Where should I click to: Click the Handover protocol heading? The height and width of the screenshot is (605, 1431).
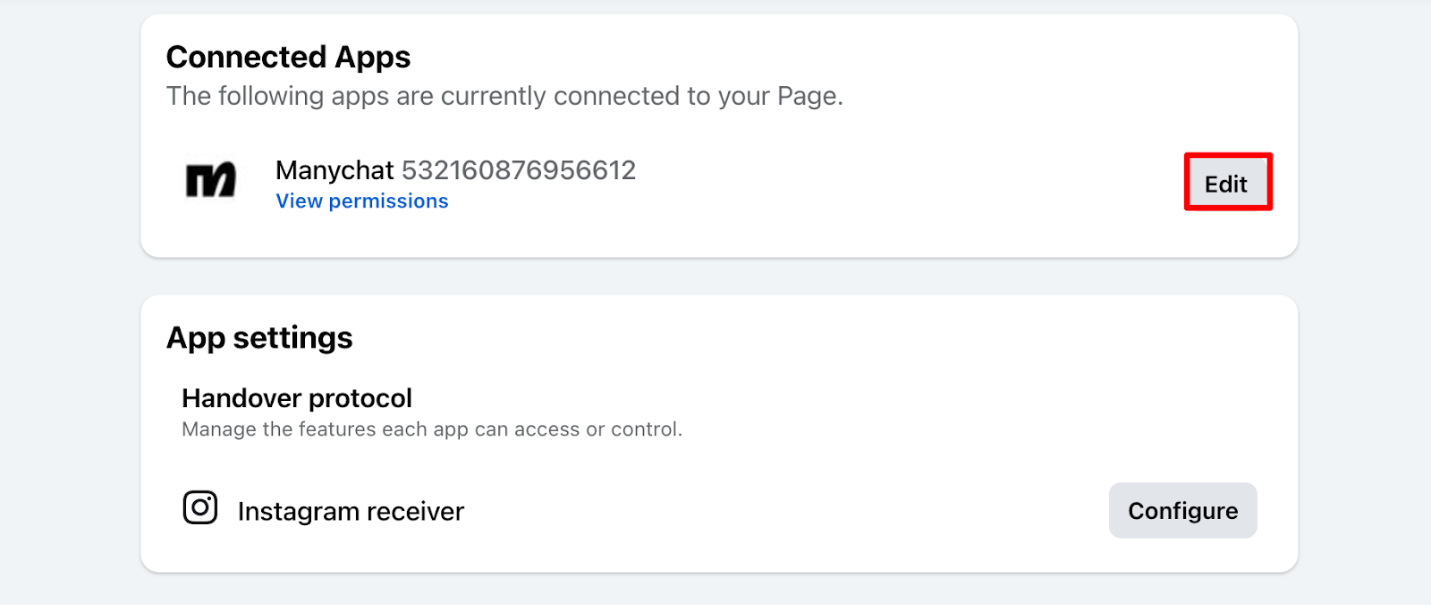pos(297,398)
